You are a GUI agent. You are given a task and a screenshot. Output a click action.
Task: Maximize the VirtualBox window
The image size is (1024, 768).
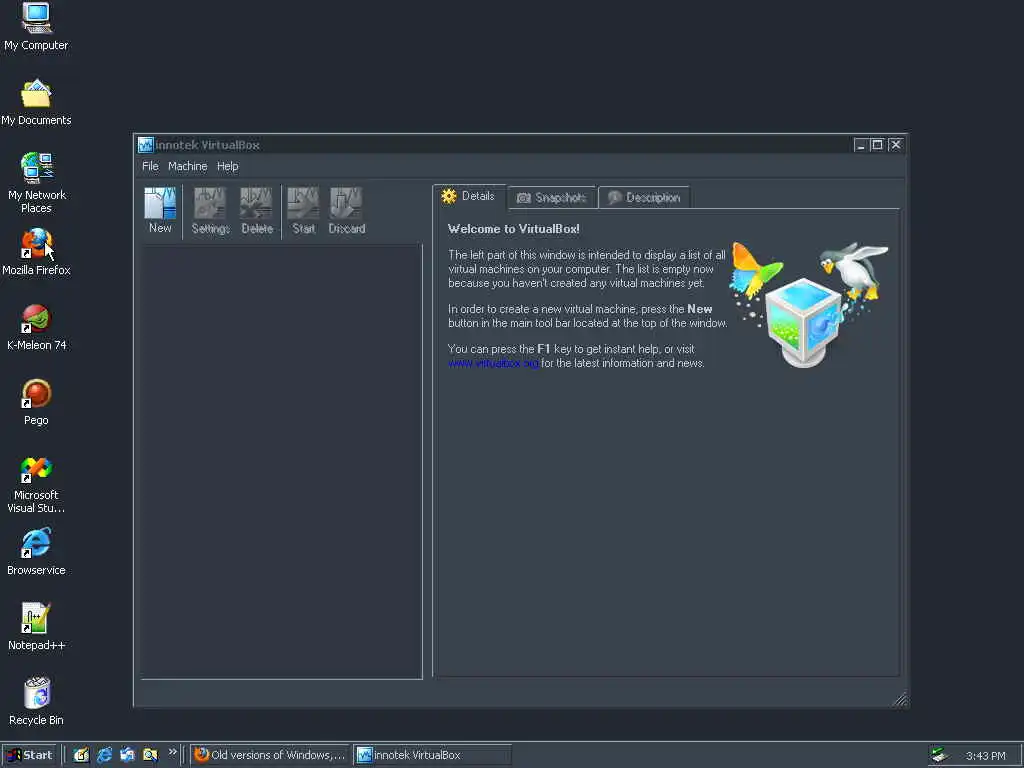point(877,145)
